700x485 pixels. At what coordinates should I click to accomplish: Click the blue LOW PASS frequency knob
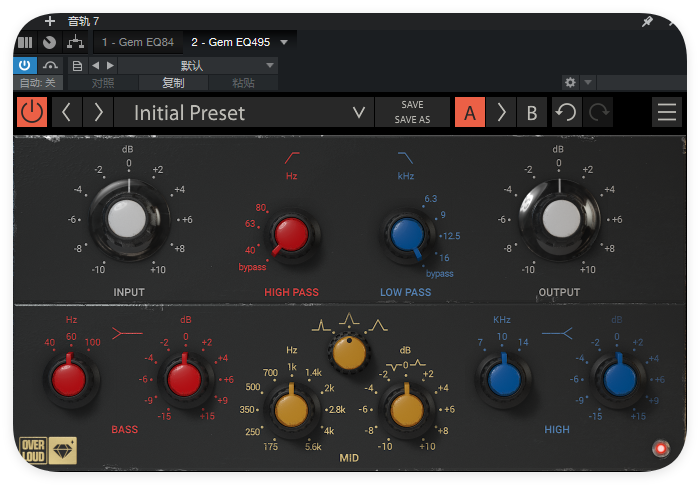407,235
